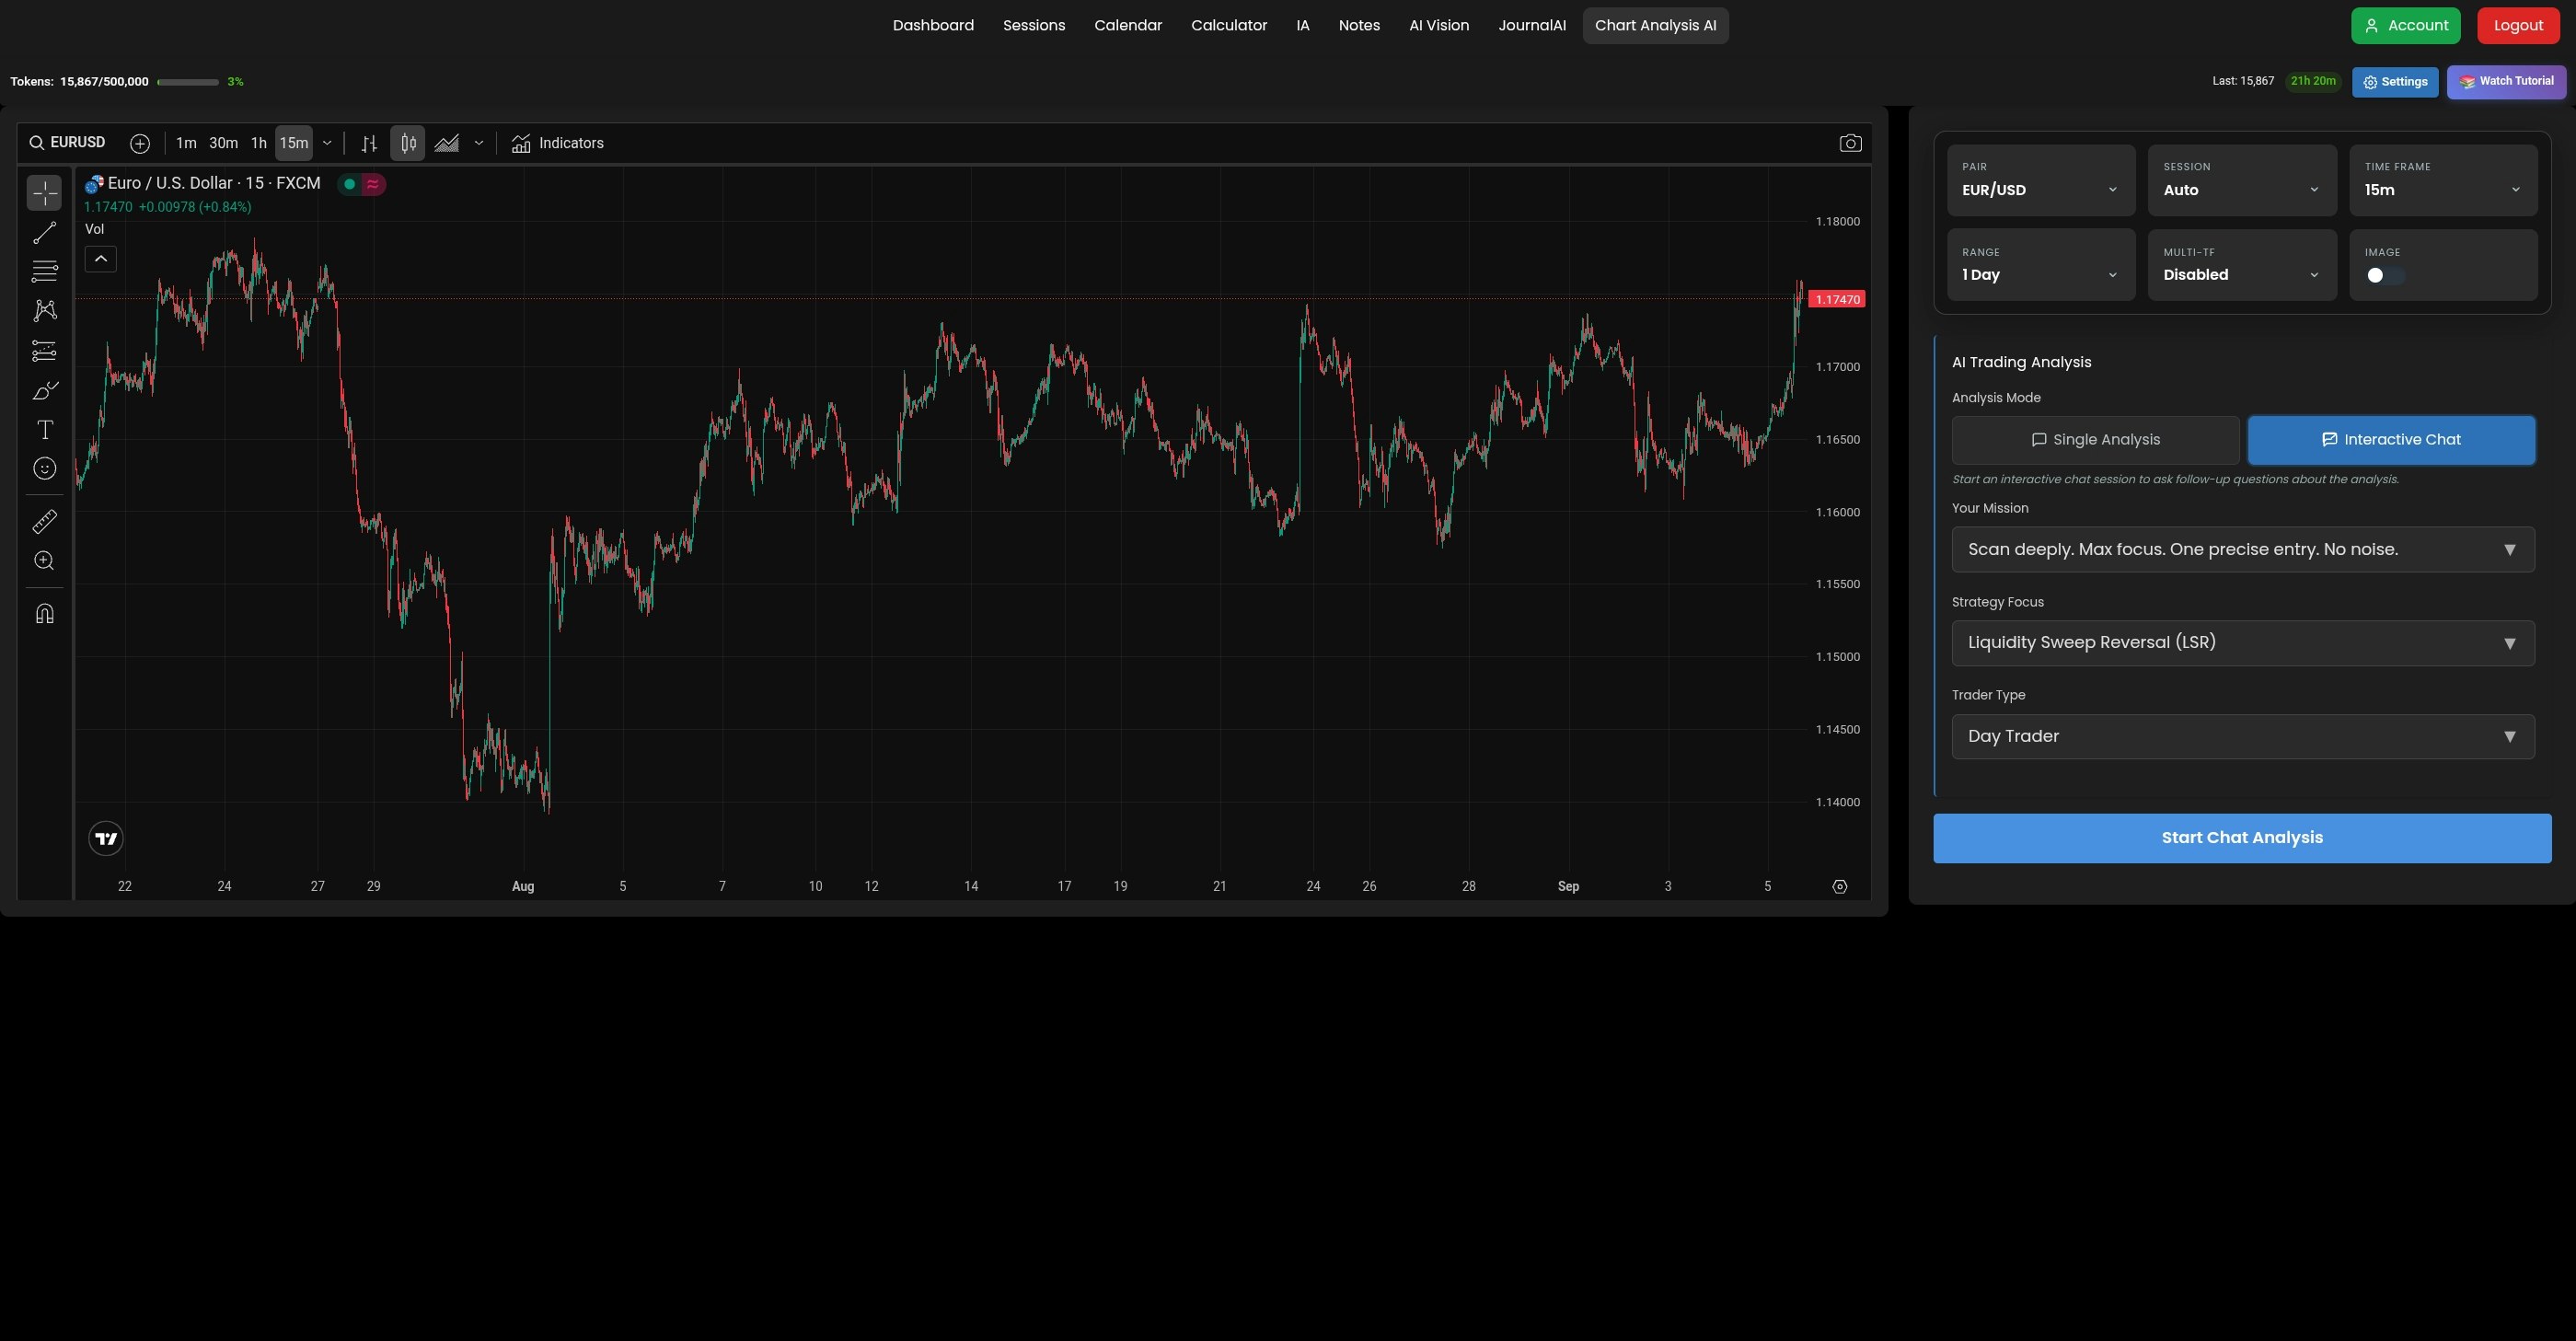
Task: Open the Your Mission dropdown
Action: [x=2242, y=550]
